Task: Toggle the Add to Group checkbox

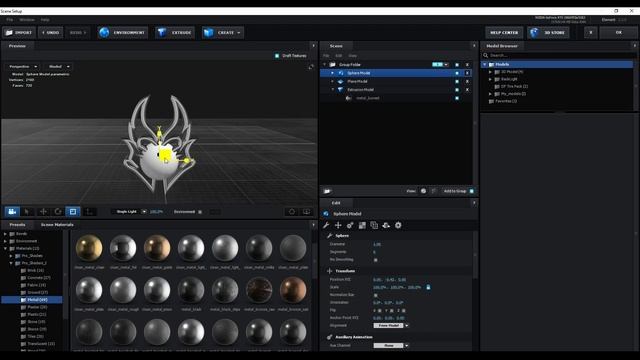Action: point(471,191)
